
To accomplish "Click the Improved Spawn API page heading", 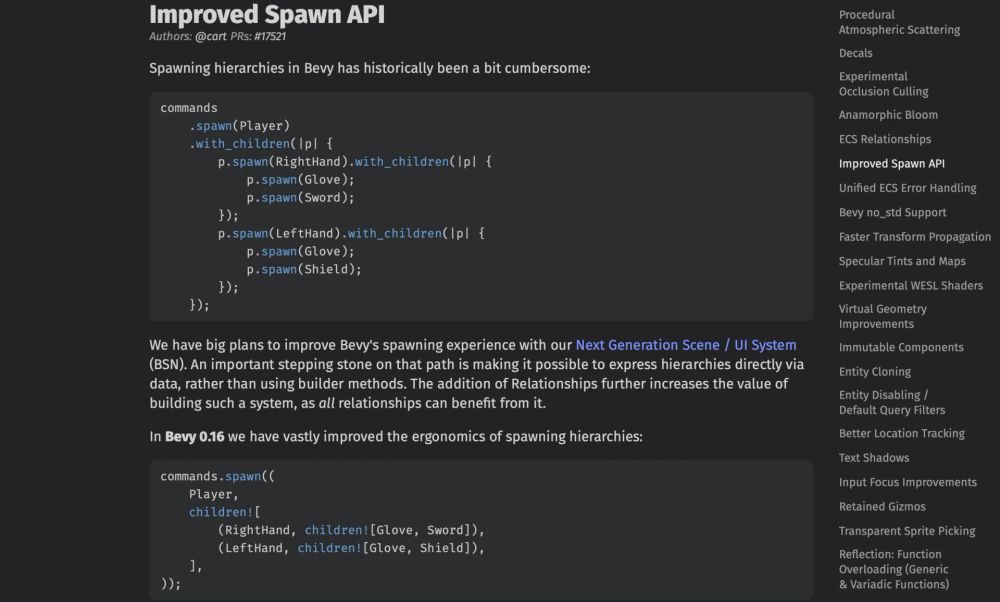I will click(267, 15).
